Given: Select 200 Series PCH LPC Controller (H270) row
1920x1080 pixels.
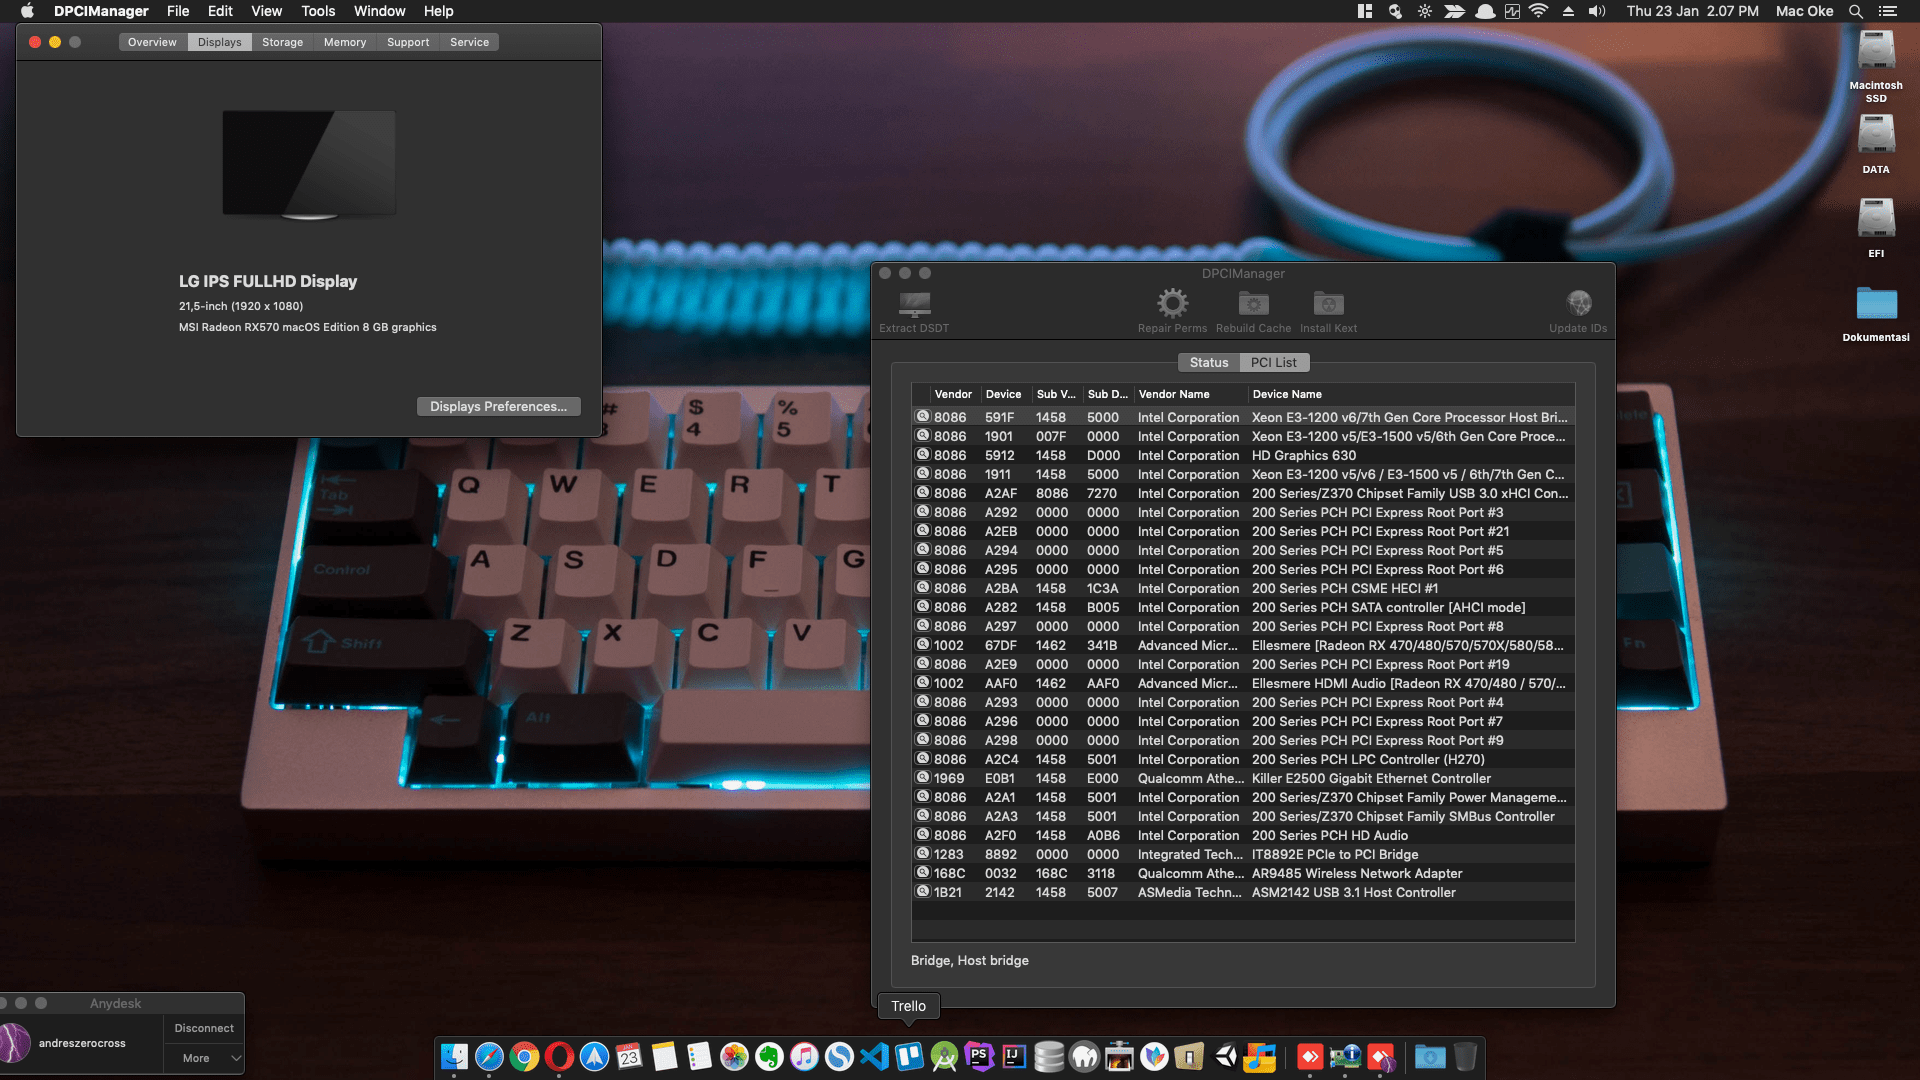Looking at the screenshot, I should click(x=1243, y=759).
